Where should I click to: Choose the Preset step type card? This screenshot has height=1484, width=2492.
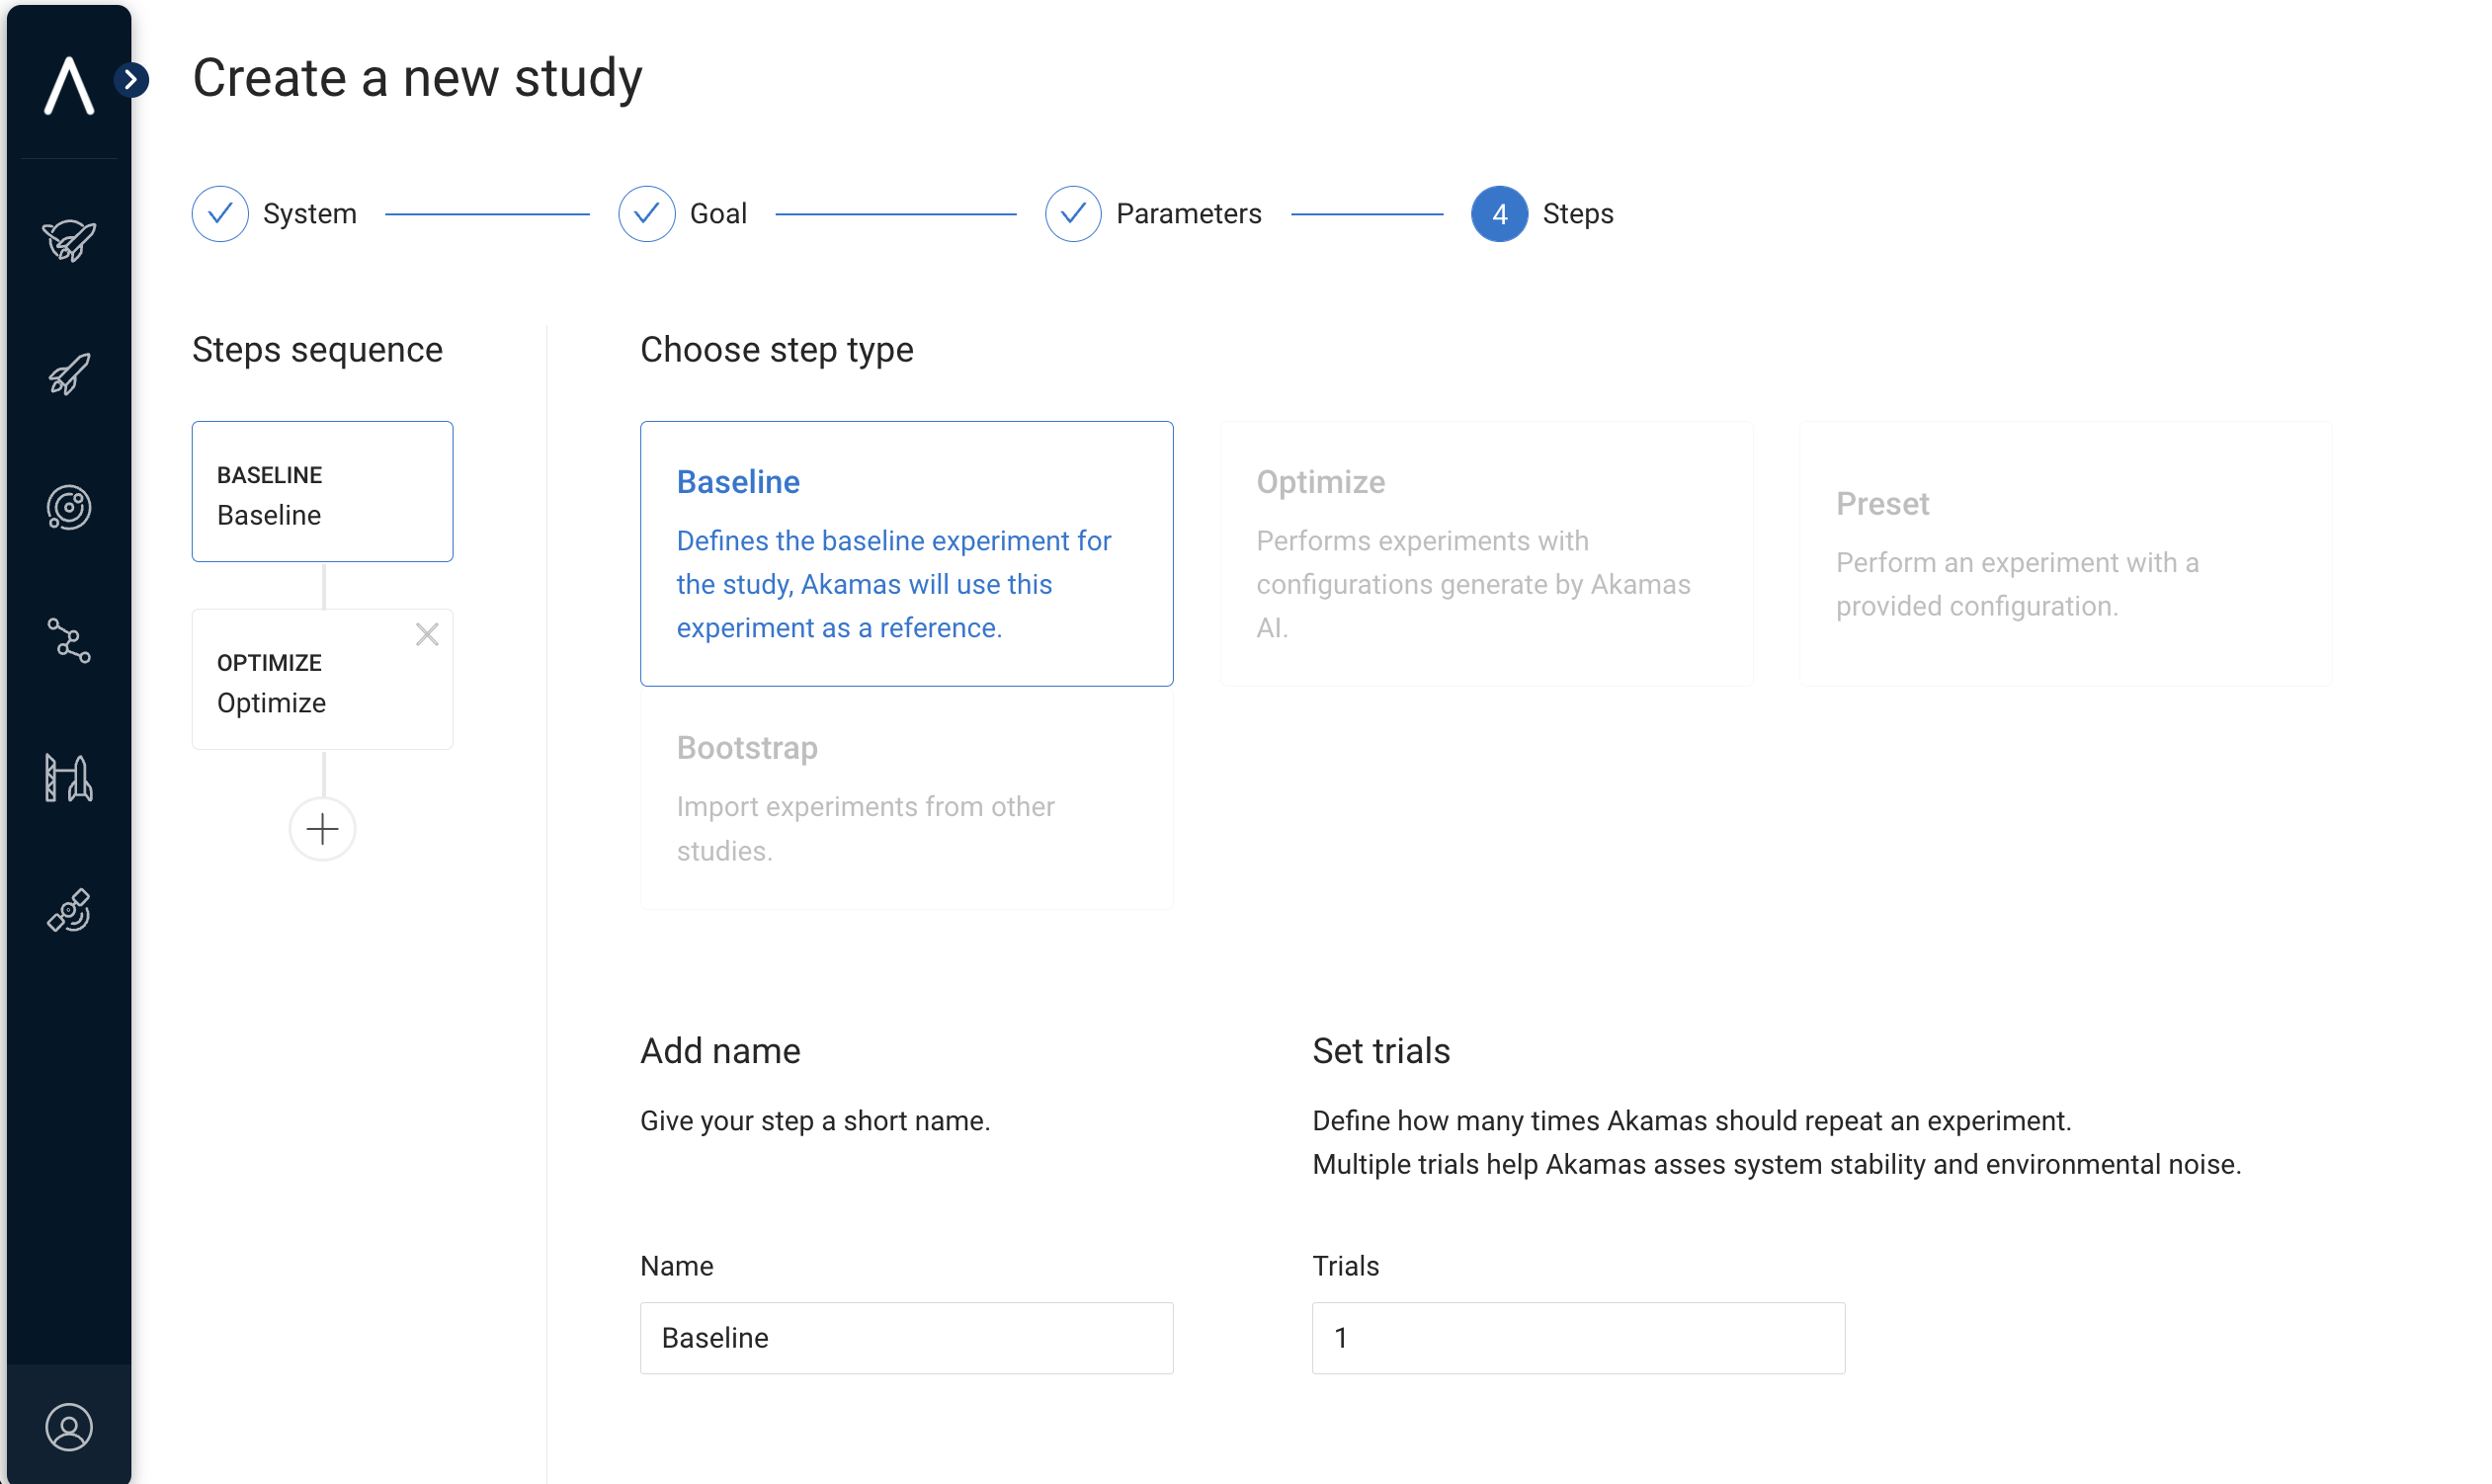coord(2065,553)
